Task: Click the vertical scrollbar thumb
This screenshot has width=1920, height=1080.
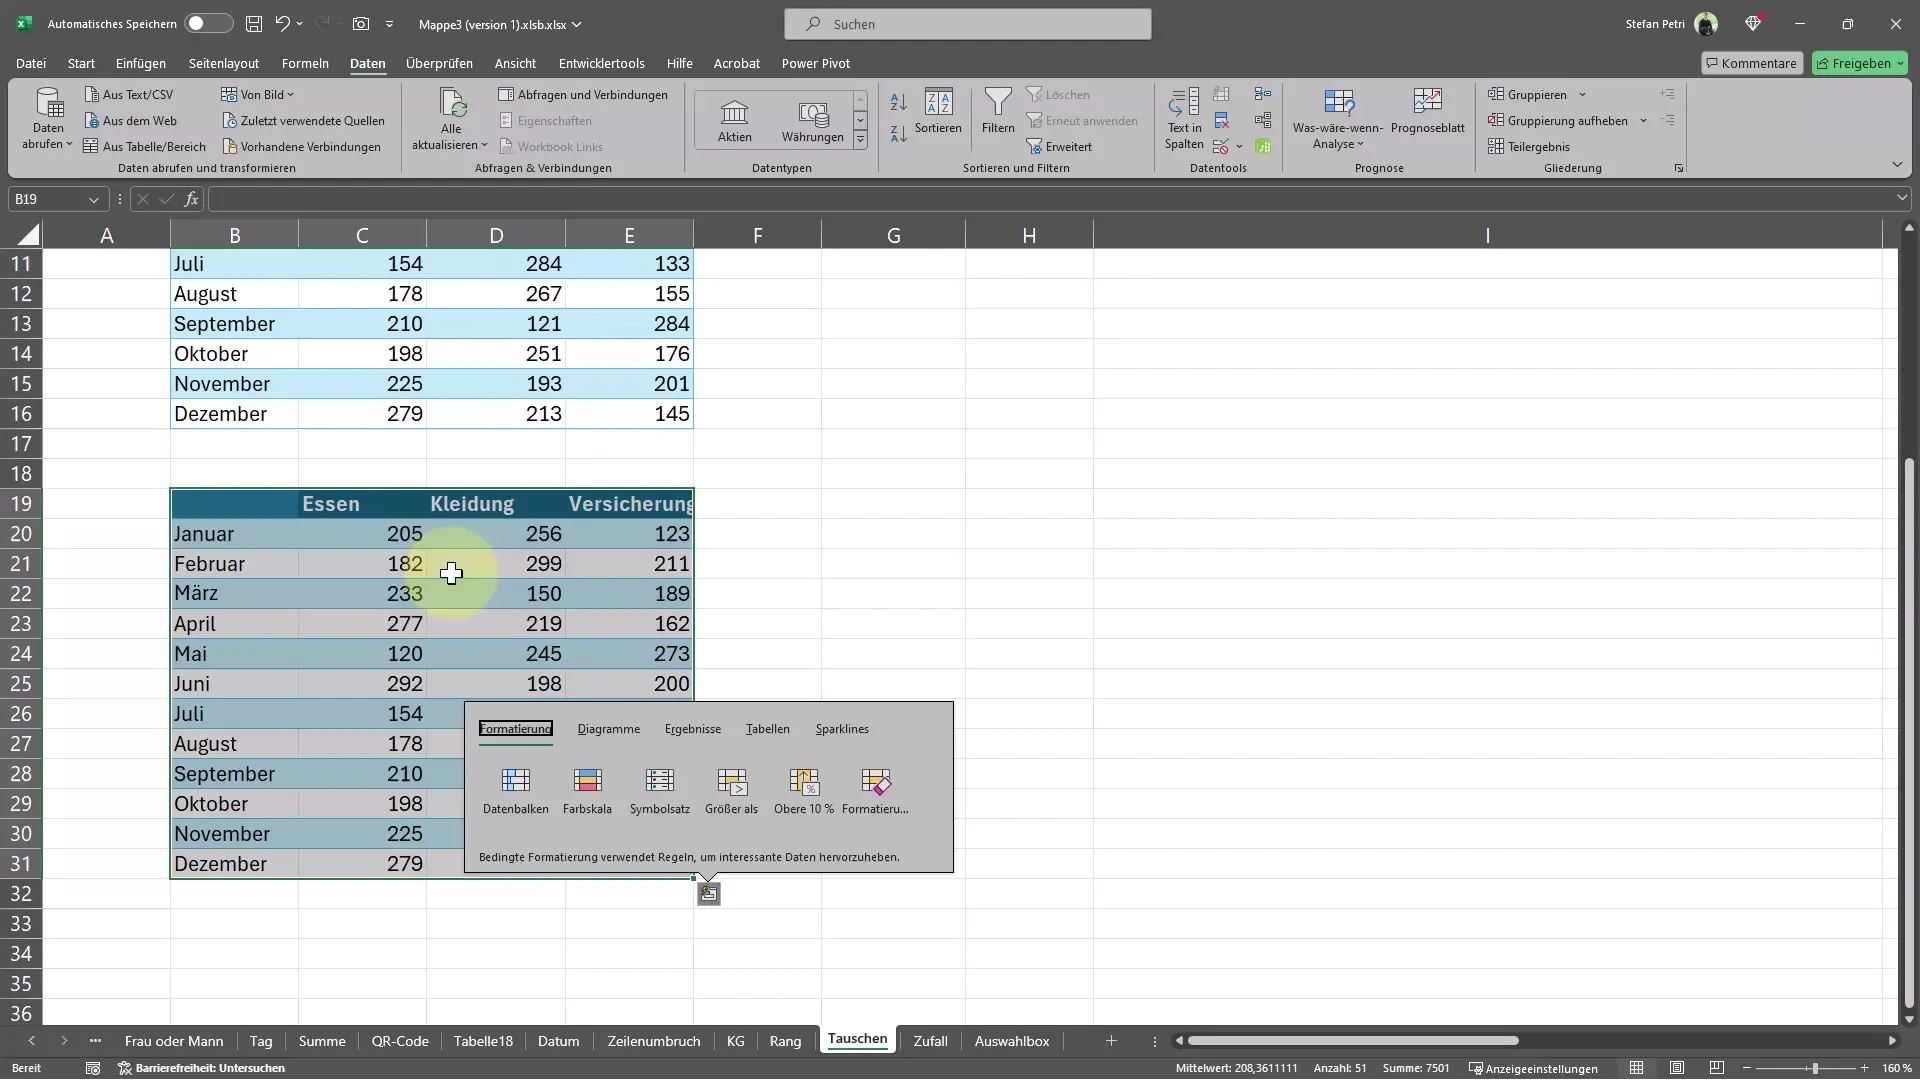Action: click(x=1909, y=732)
